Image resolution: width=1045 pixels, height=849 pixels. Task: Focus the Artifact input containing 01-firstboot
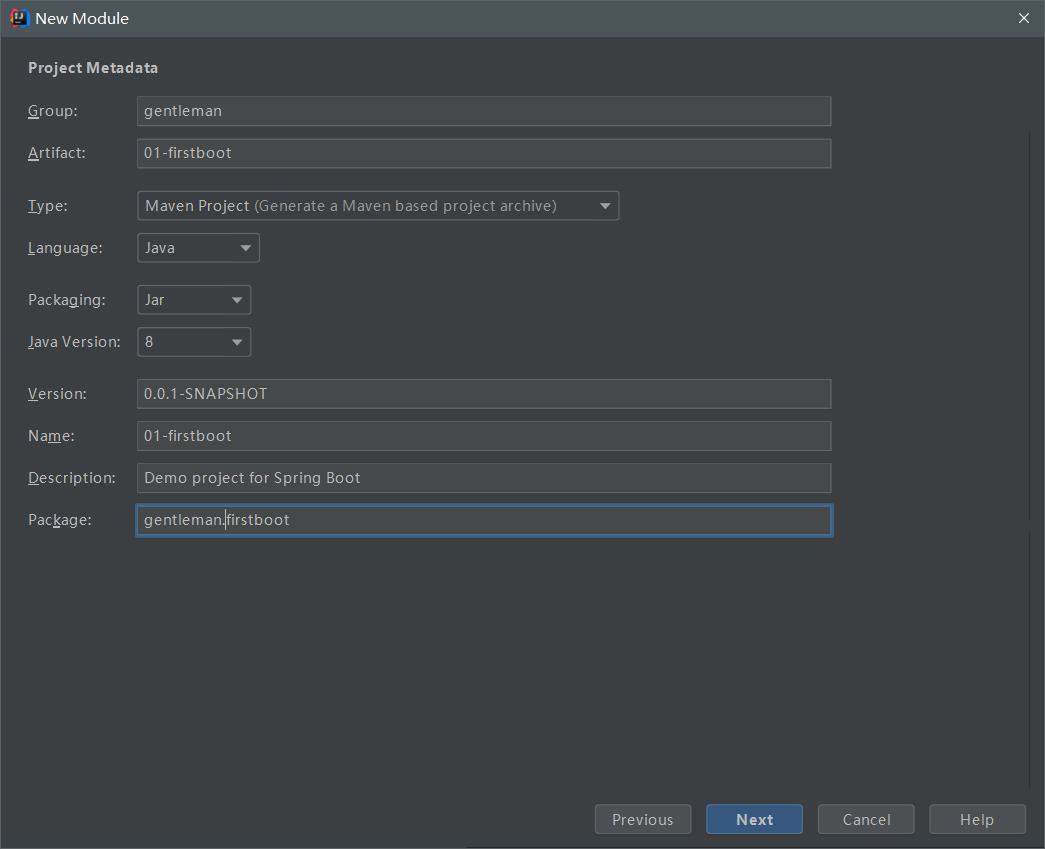coord(483,153)
